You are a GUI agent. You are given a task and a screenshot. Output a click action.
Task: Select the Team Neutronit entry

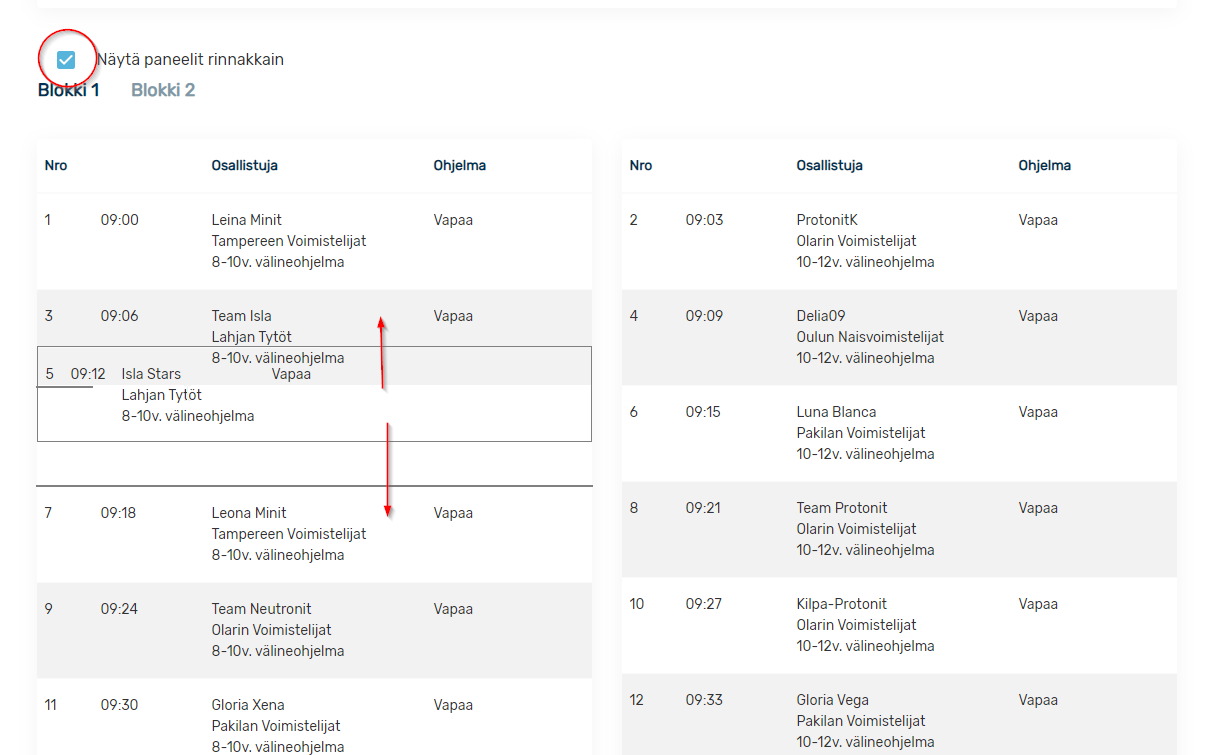point(262,609)
